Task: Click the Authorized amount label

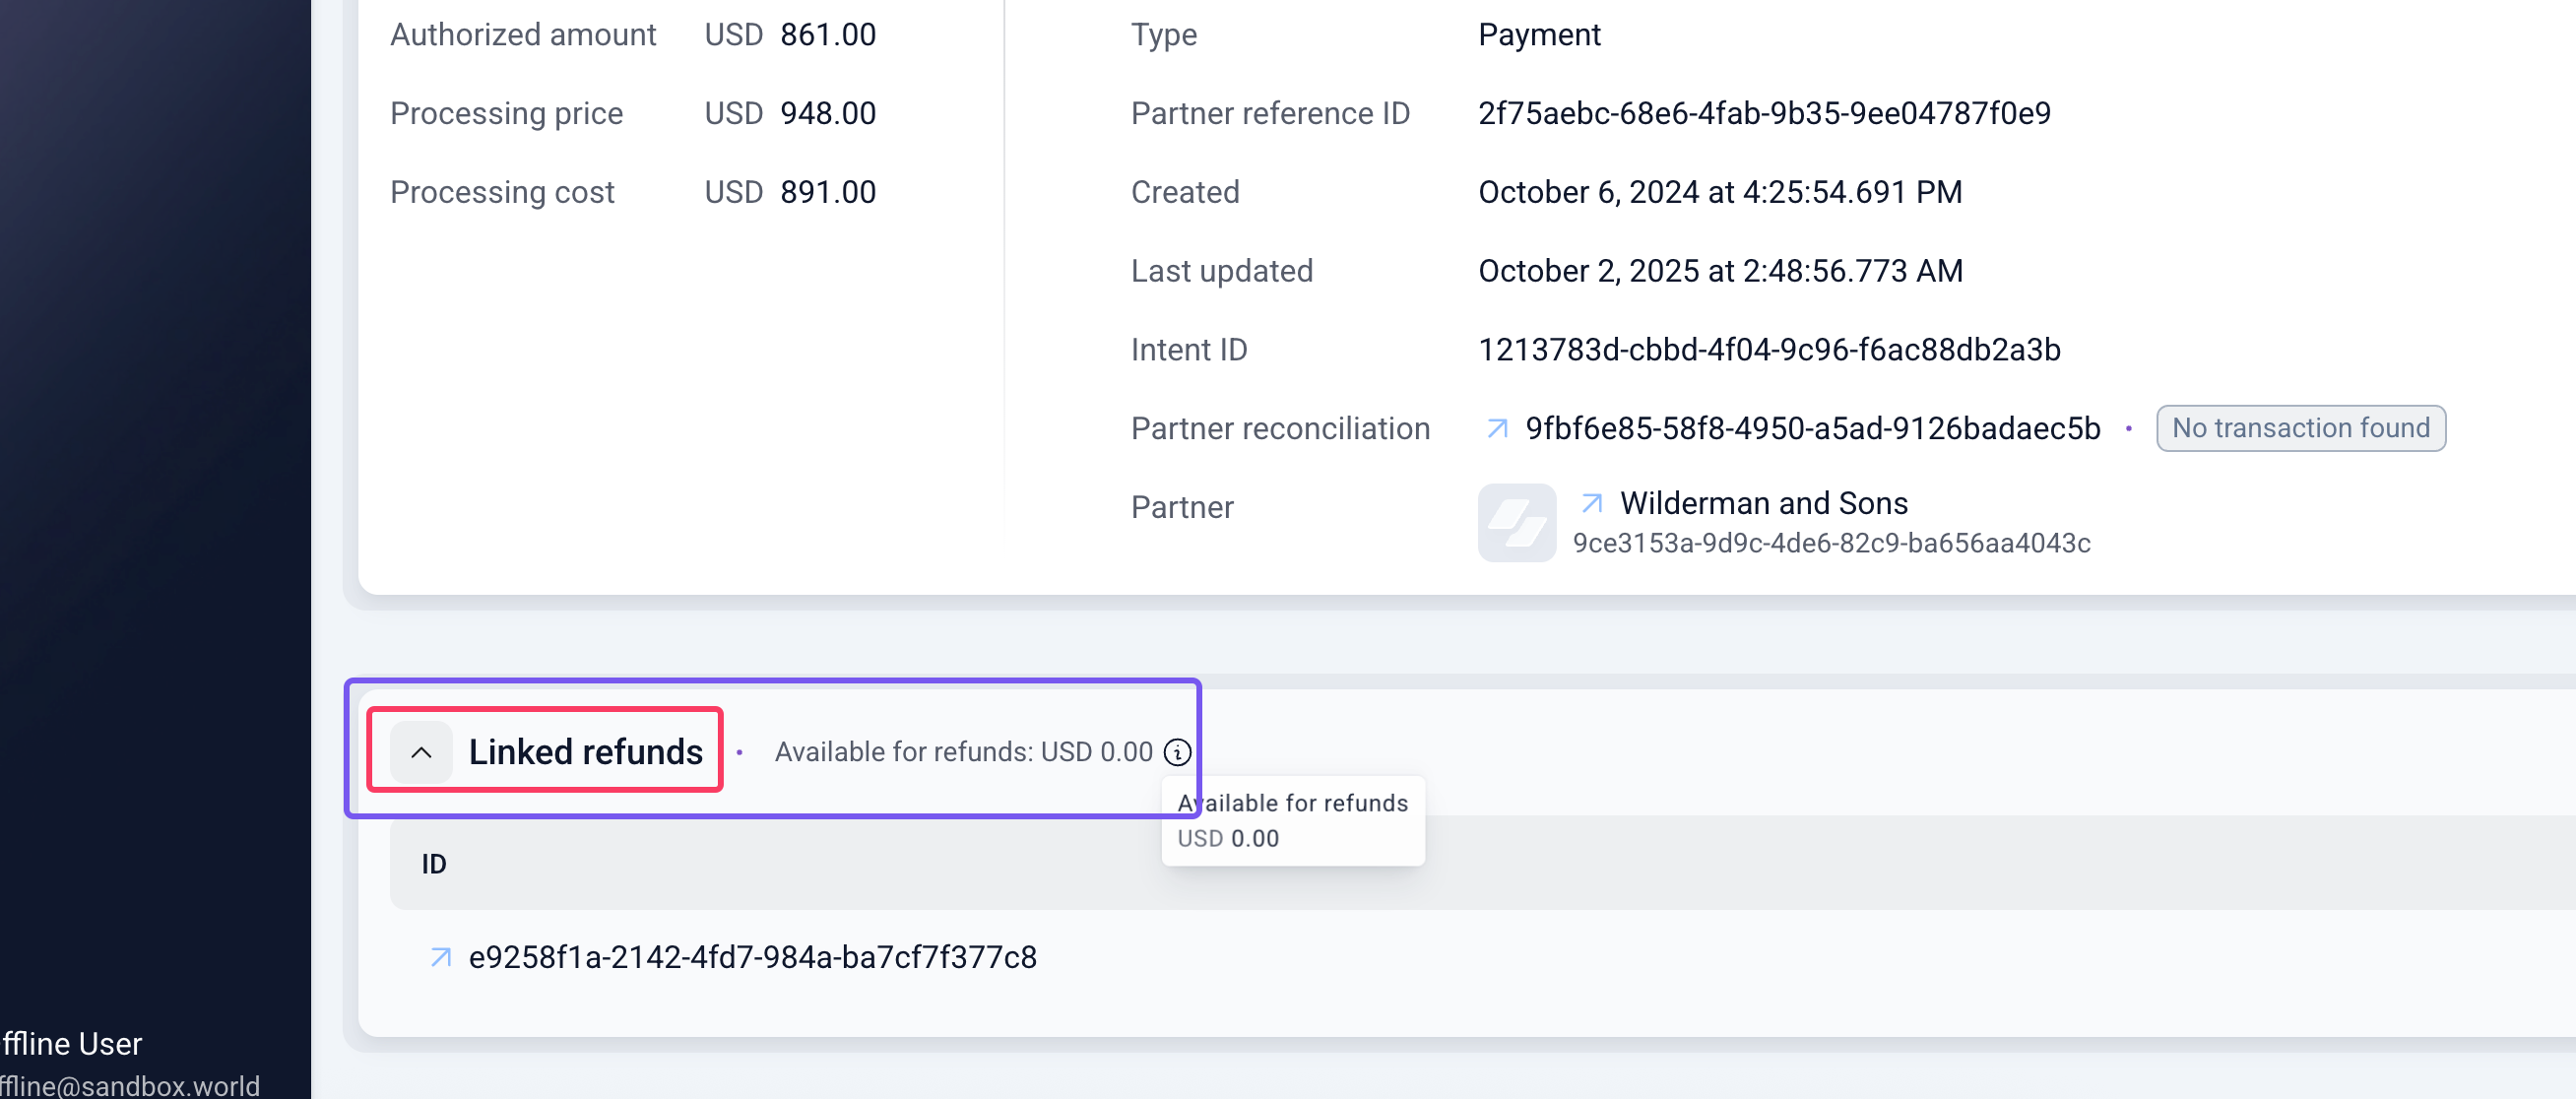Action: coord(523,35)
